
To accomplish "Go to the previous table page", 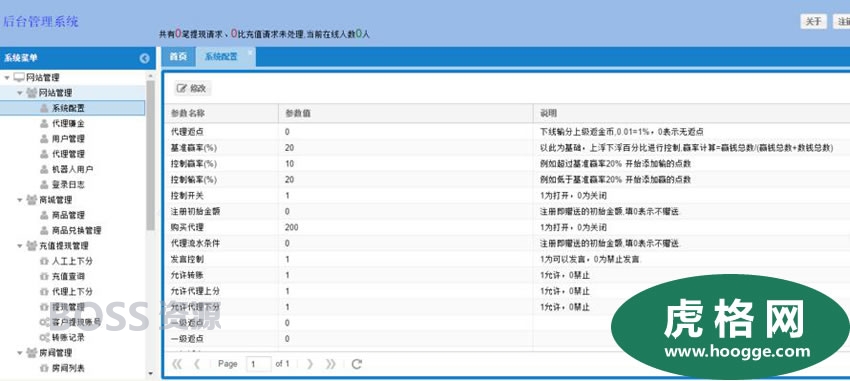I will pyautogui.click(x=197, y=364).
